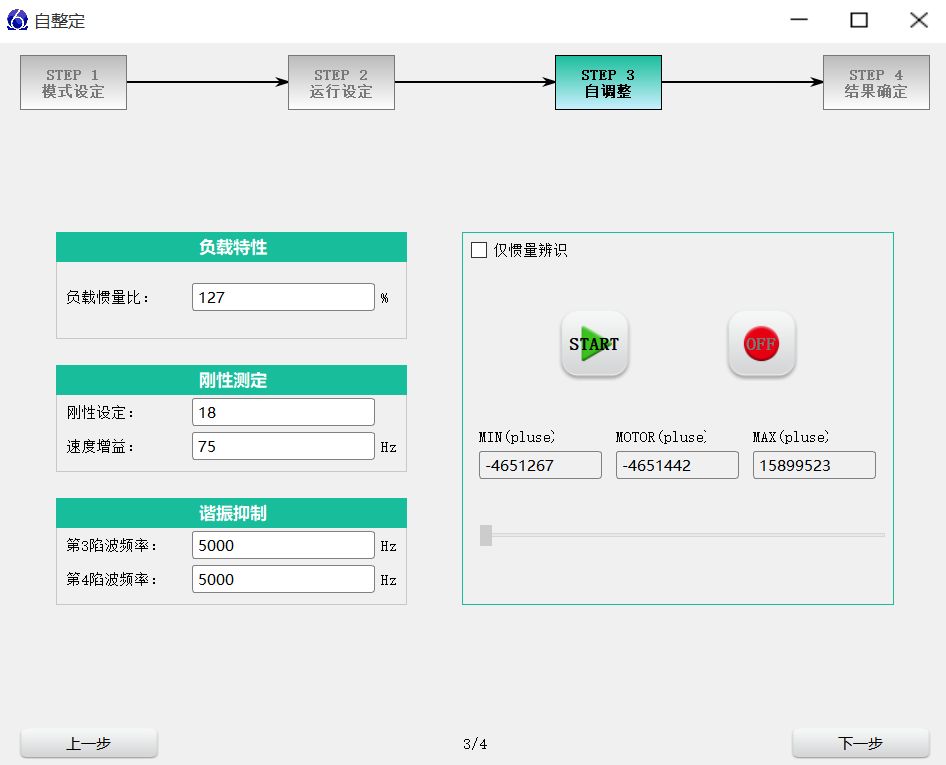Viewport: 946px width, 765px height.
Task: Click the 下一步 next button
Action: pos(860,744)
